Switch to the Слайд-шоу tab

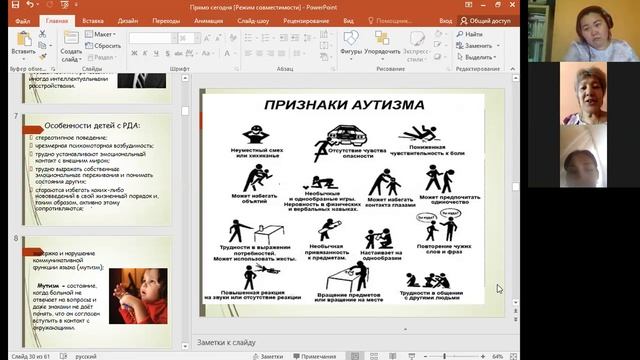tap(253, 21)
